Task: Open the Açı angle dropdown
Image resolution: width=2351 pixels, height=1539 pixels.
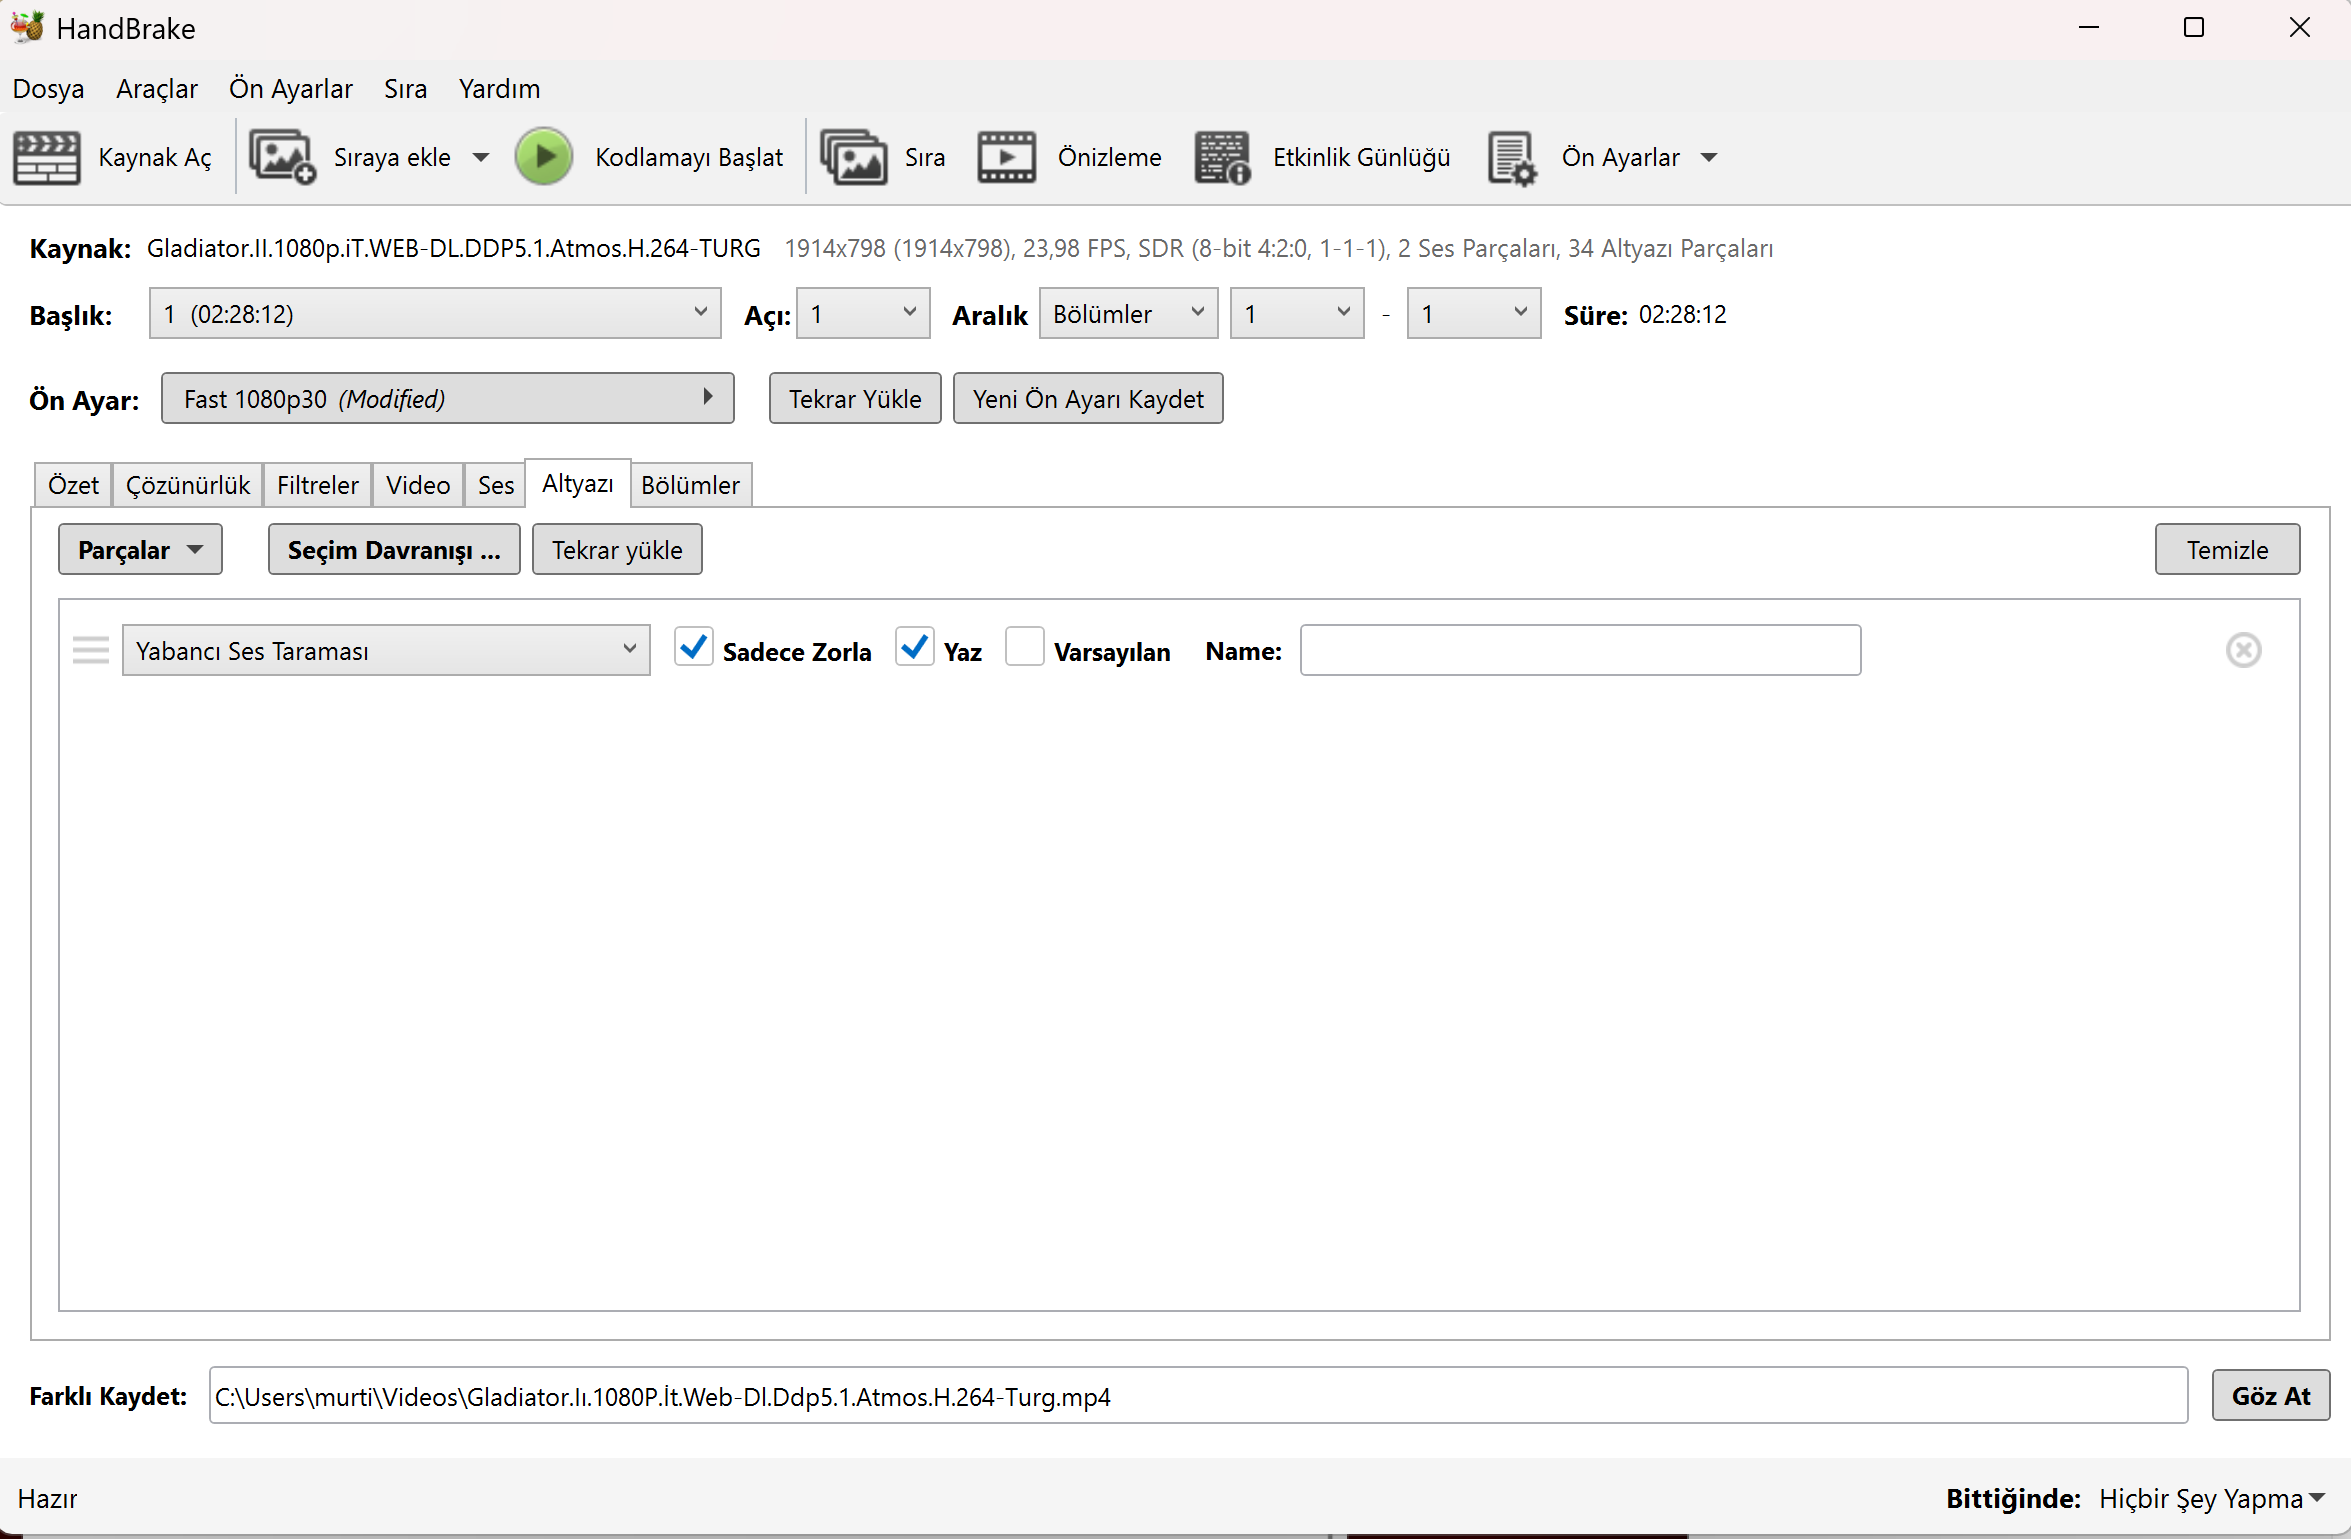Action: click(x=863, y=314)
